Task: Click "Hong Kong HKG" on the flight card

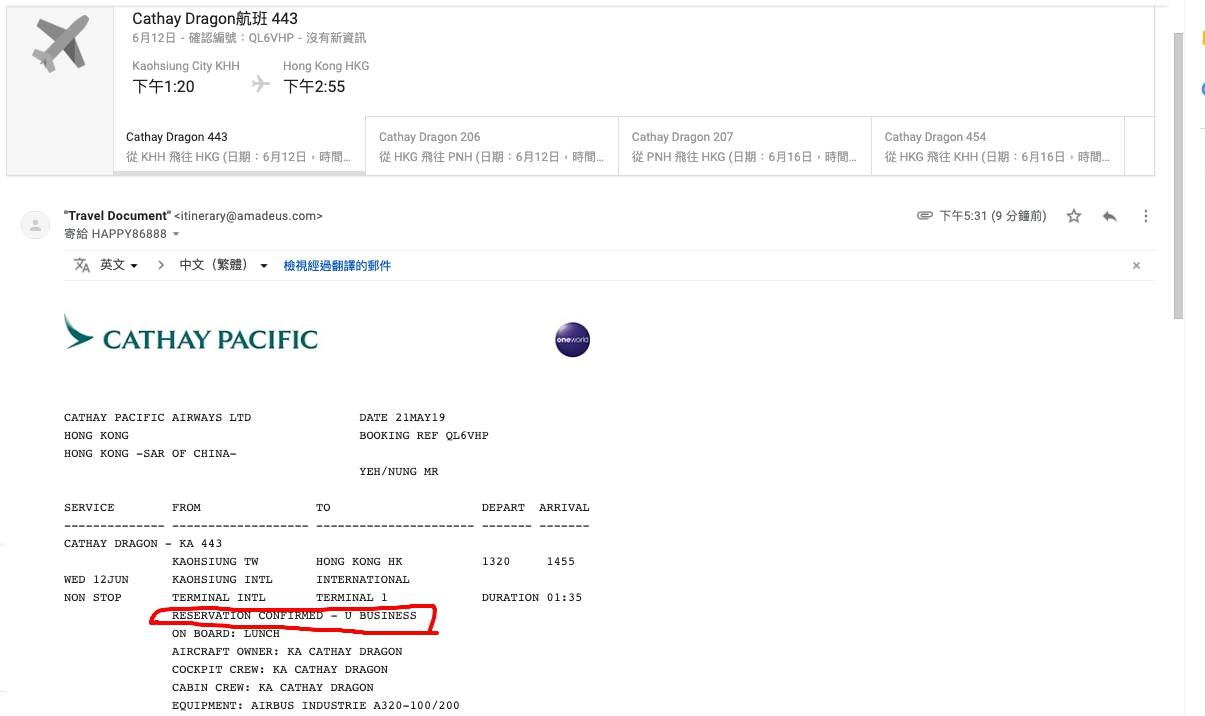Action: tap(326, 66)
